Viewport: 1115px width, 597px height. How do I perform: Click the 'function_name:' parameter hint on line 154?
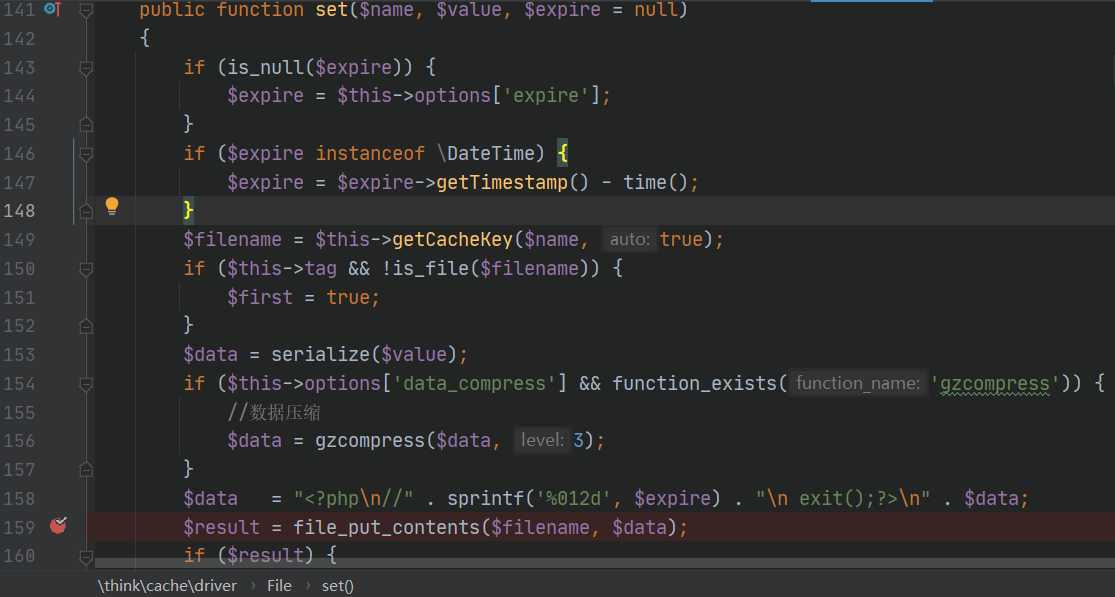pyautogui.click(x=858, y=383)
